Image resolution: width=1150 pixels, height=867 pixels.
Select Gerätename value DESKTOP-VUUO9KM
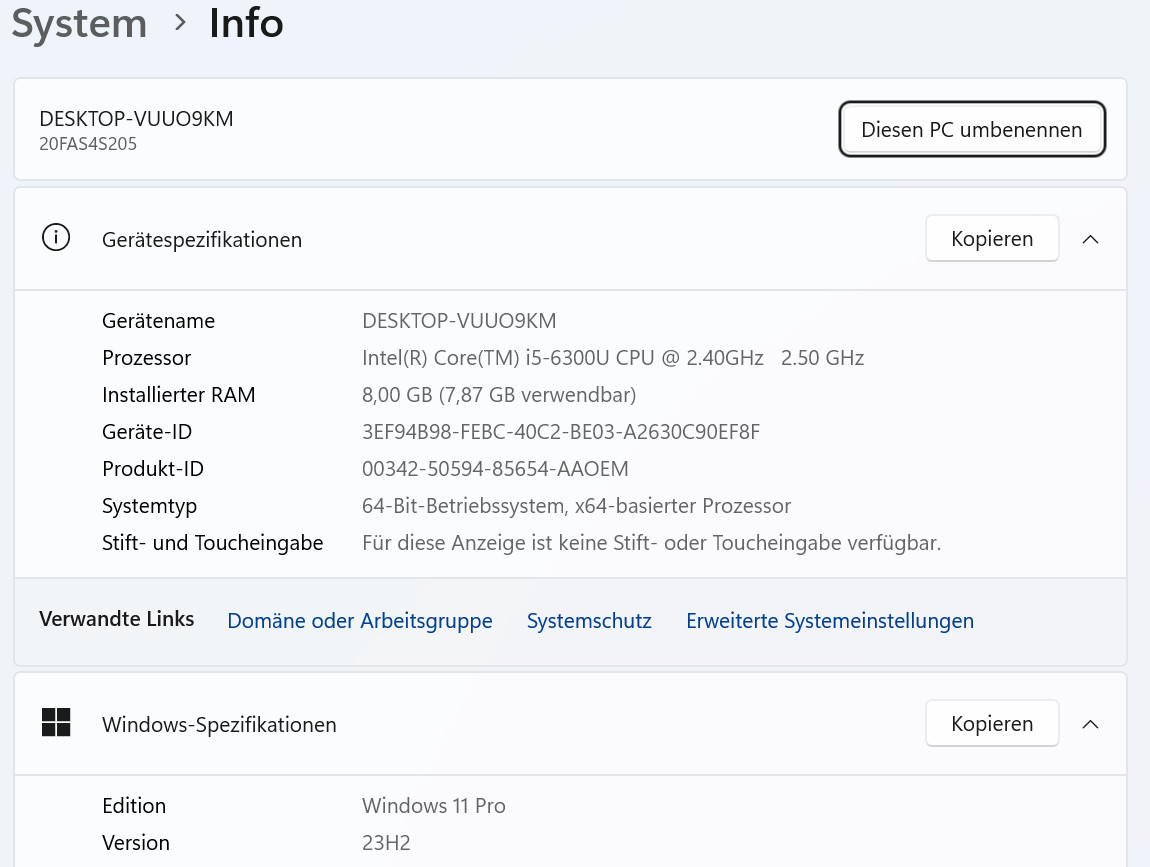pos(459,321)
